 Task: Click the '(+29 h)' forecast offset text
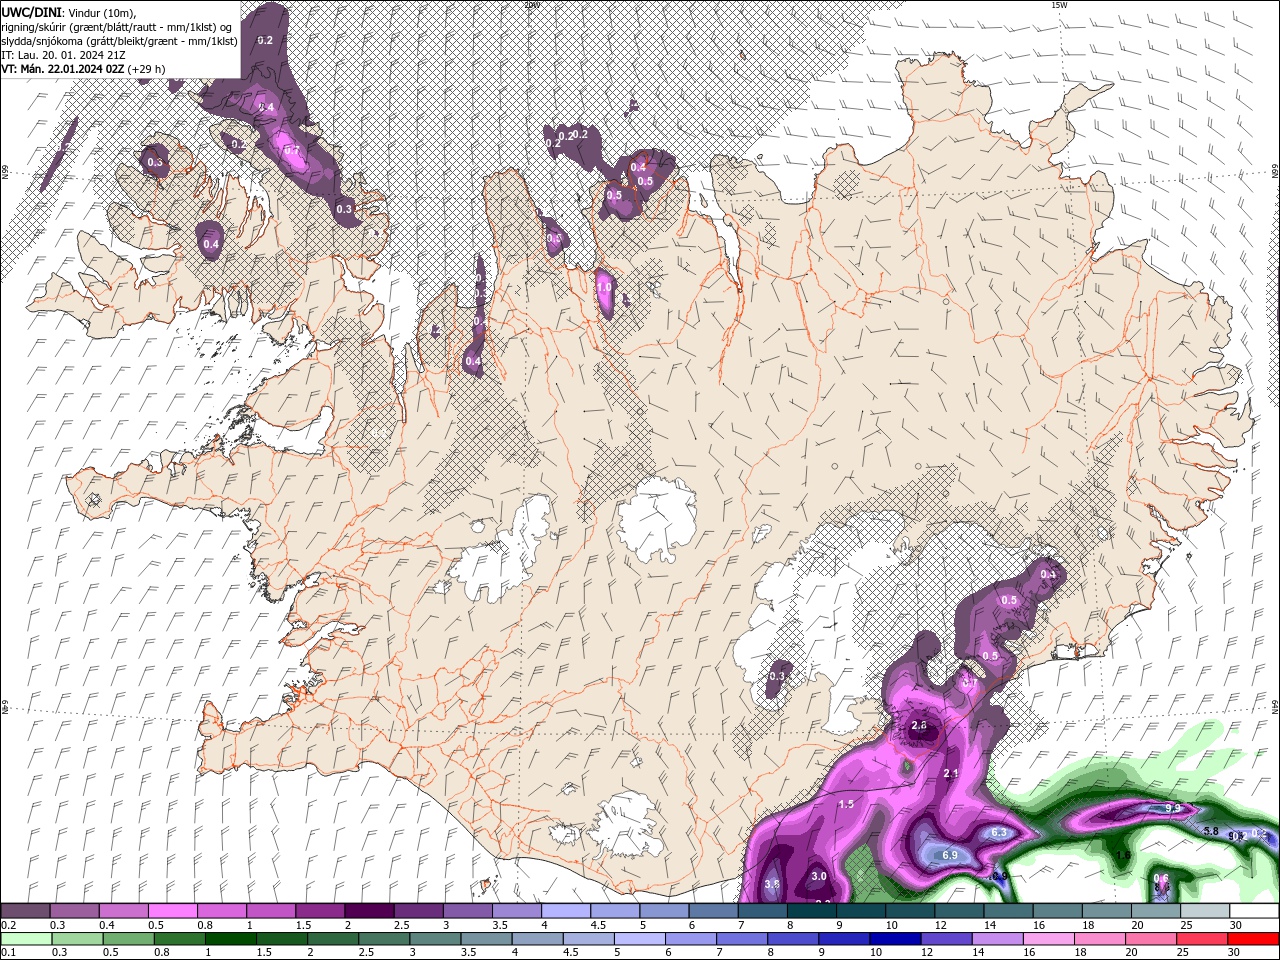tap(147, 69)
